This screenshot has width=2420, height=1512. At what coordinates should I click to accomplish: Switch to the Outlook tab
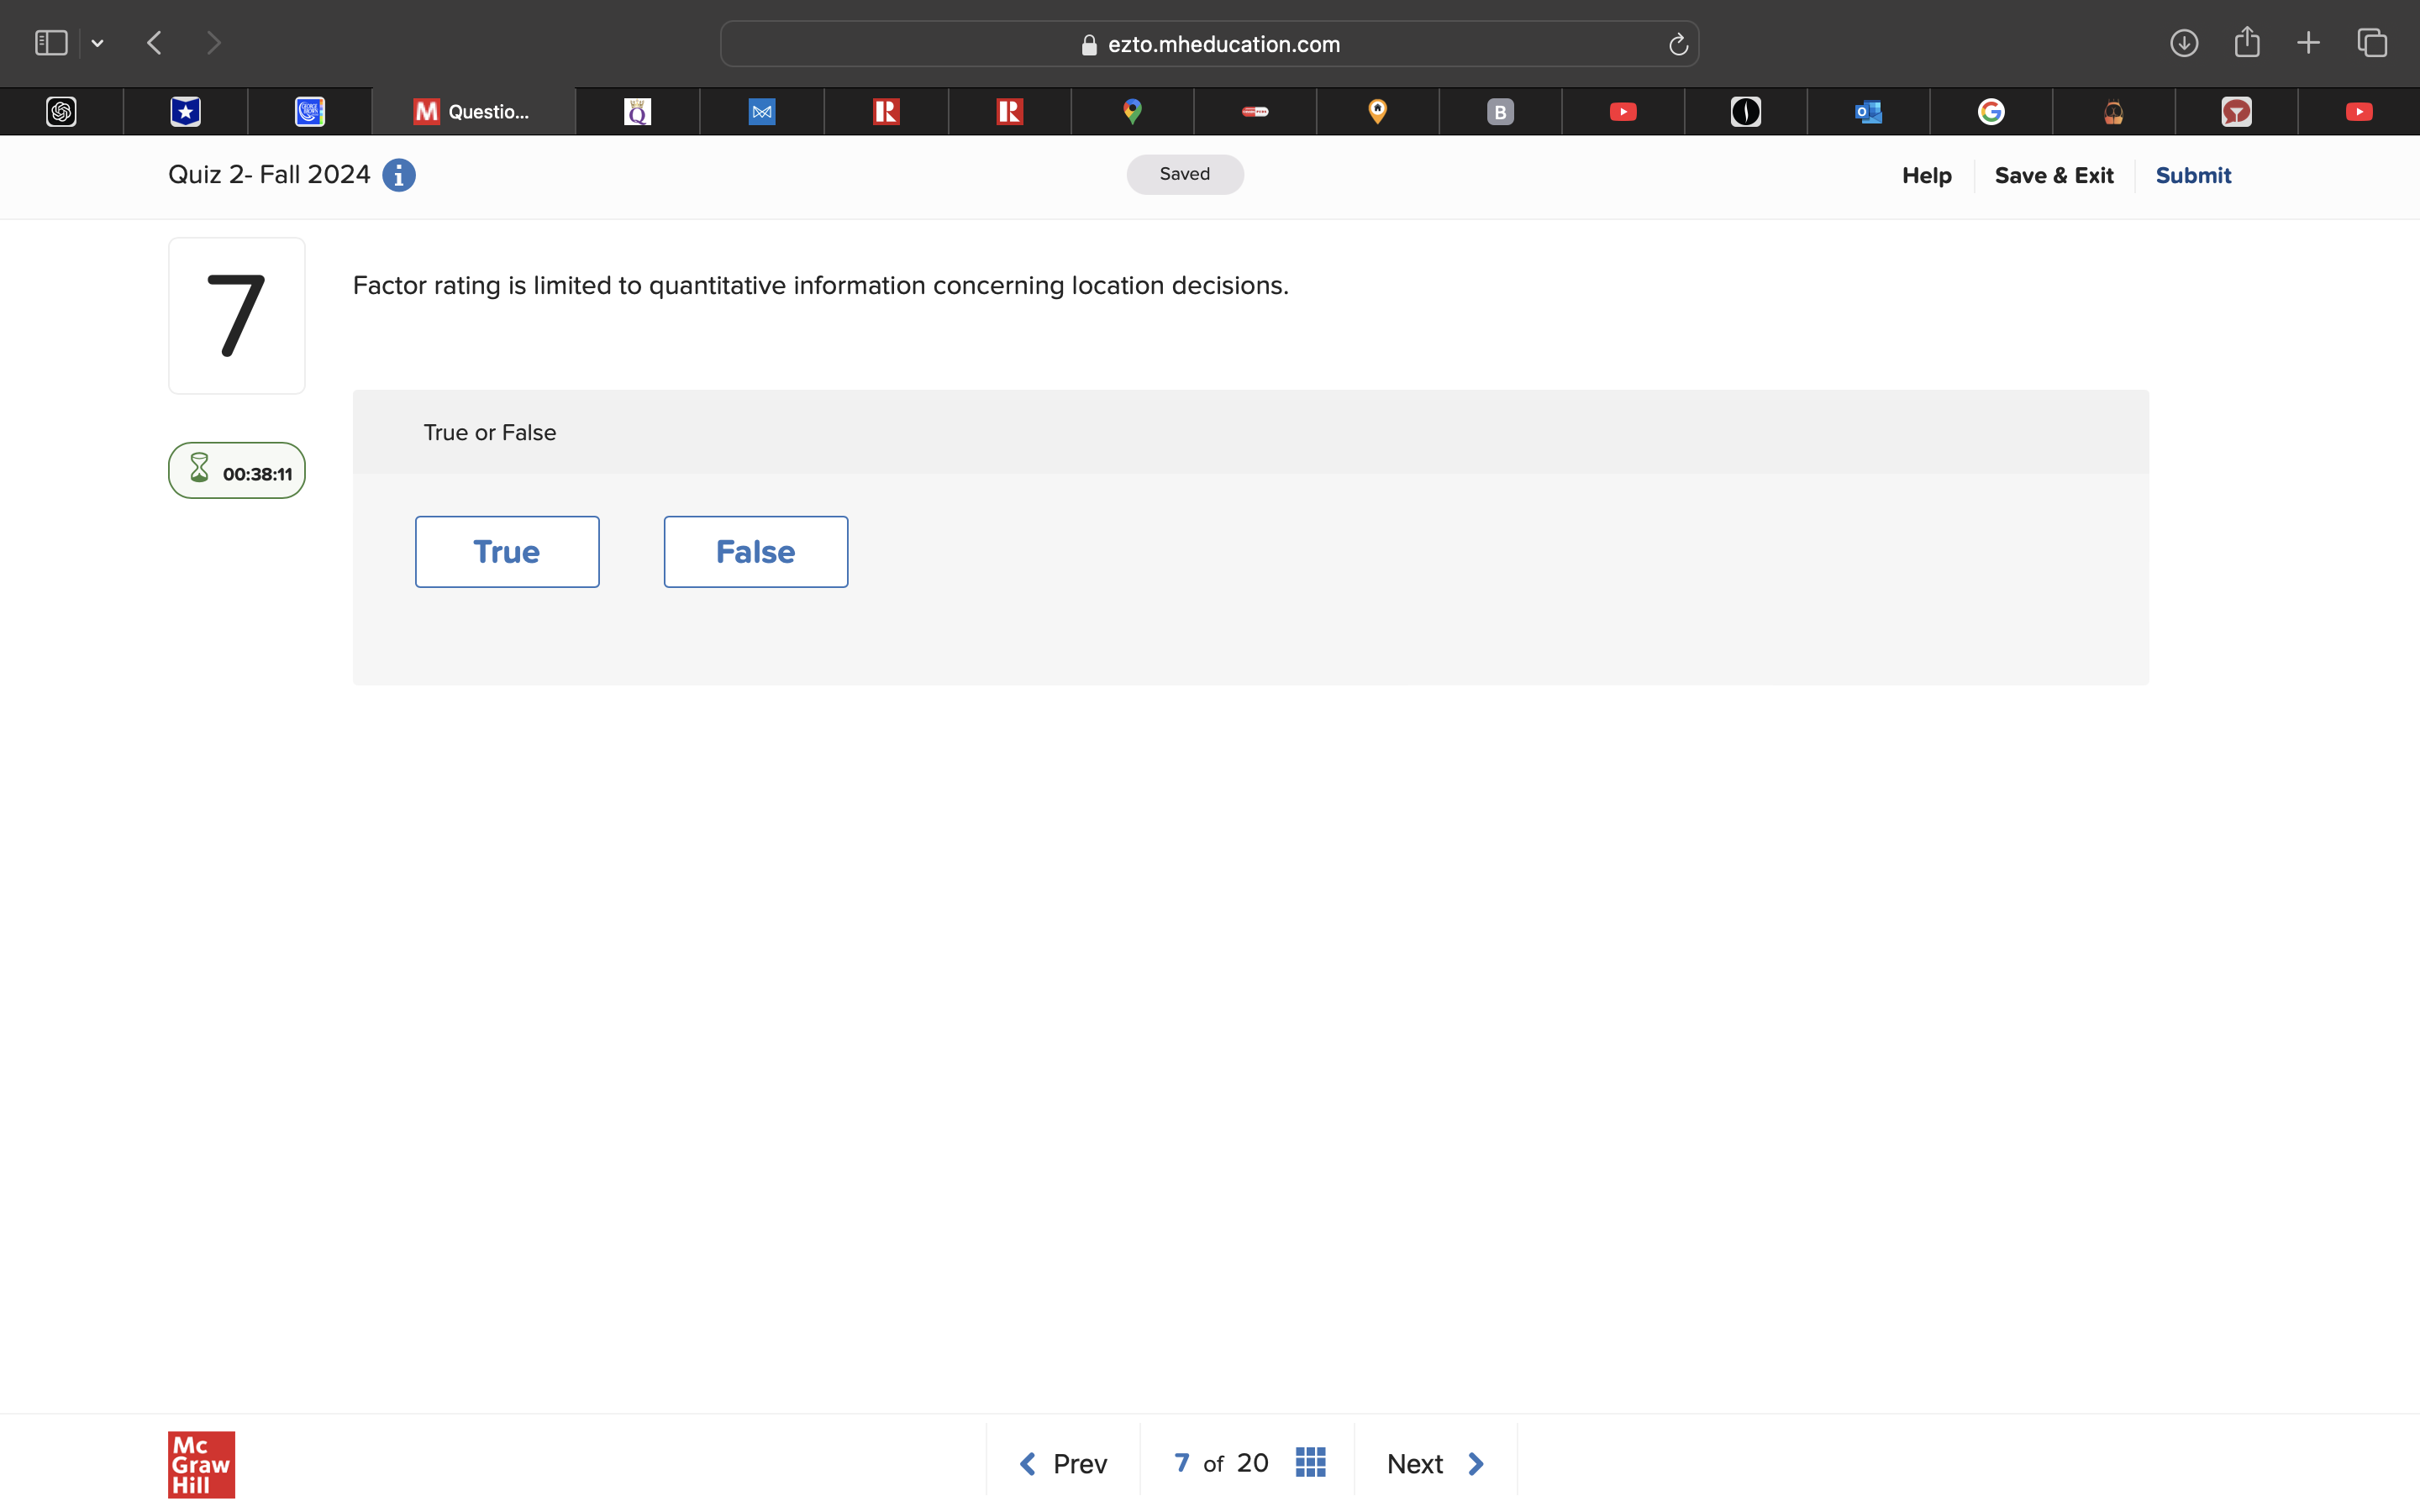(1868, 112)
